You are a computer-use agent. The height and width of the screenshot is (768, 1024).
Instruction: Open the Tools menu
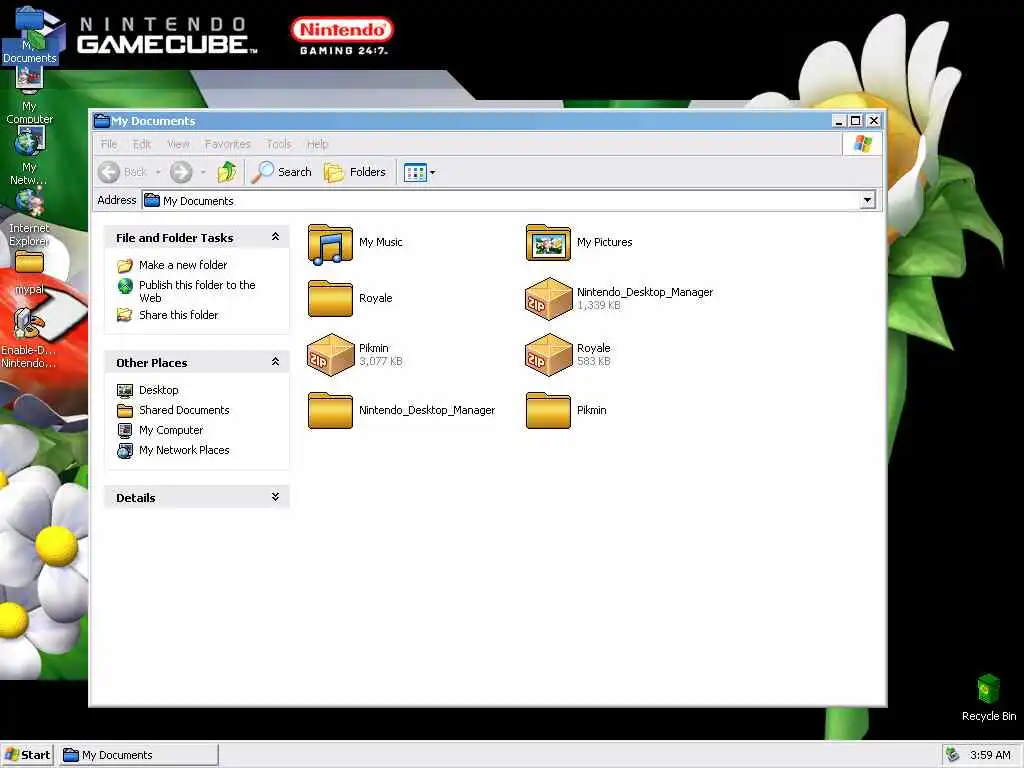pos(279,144)
